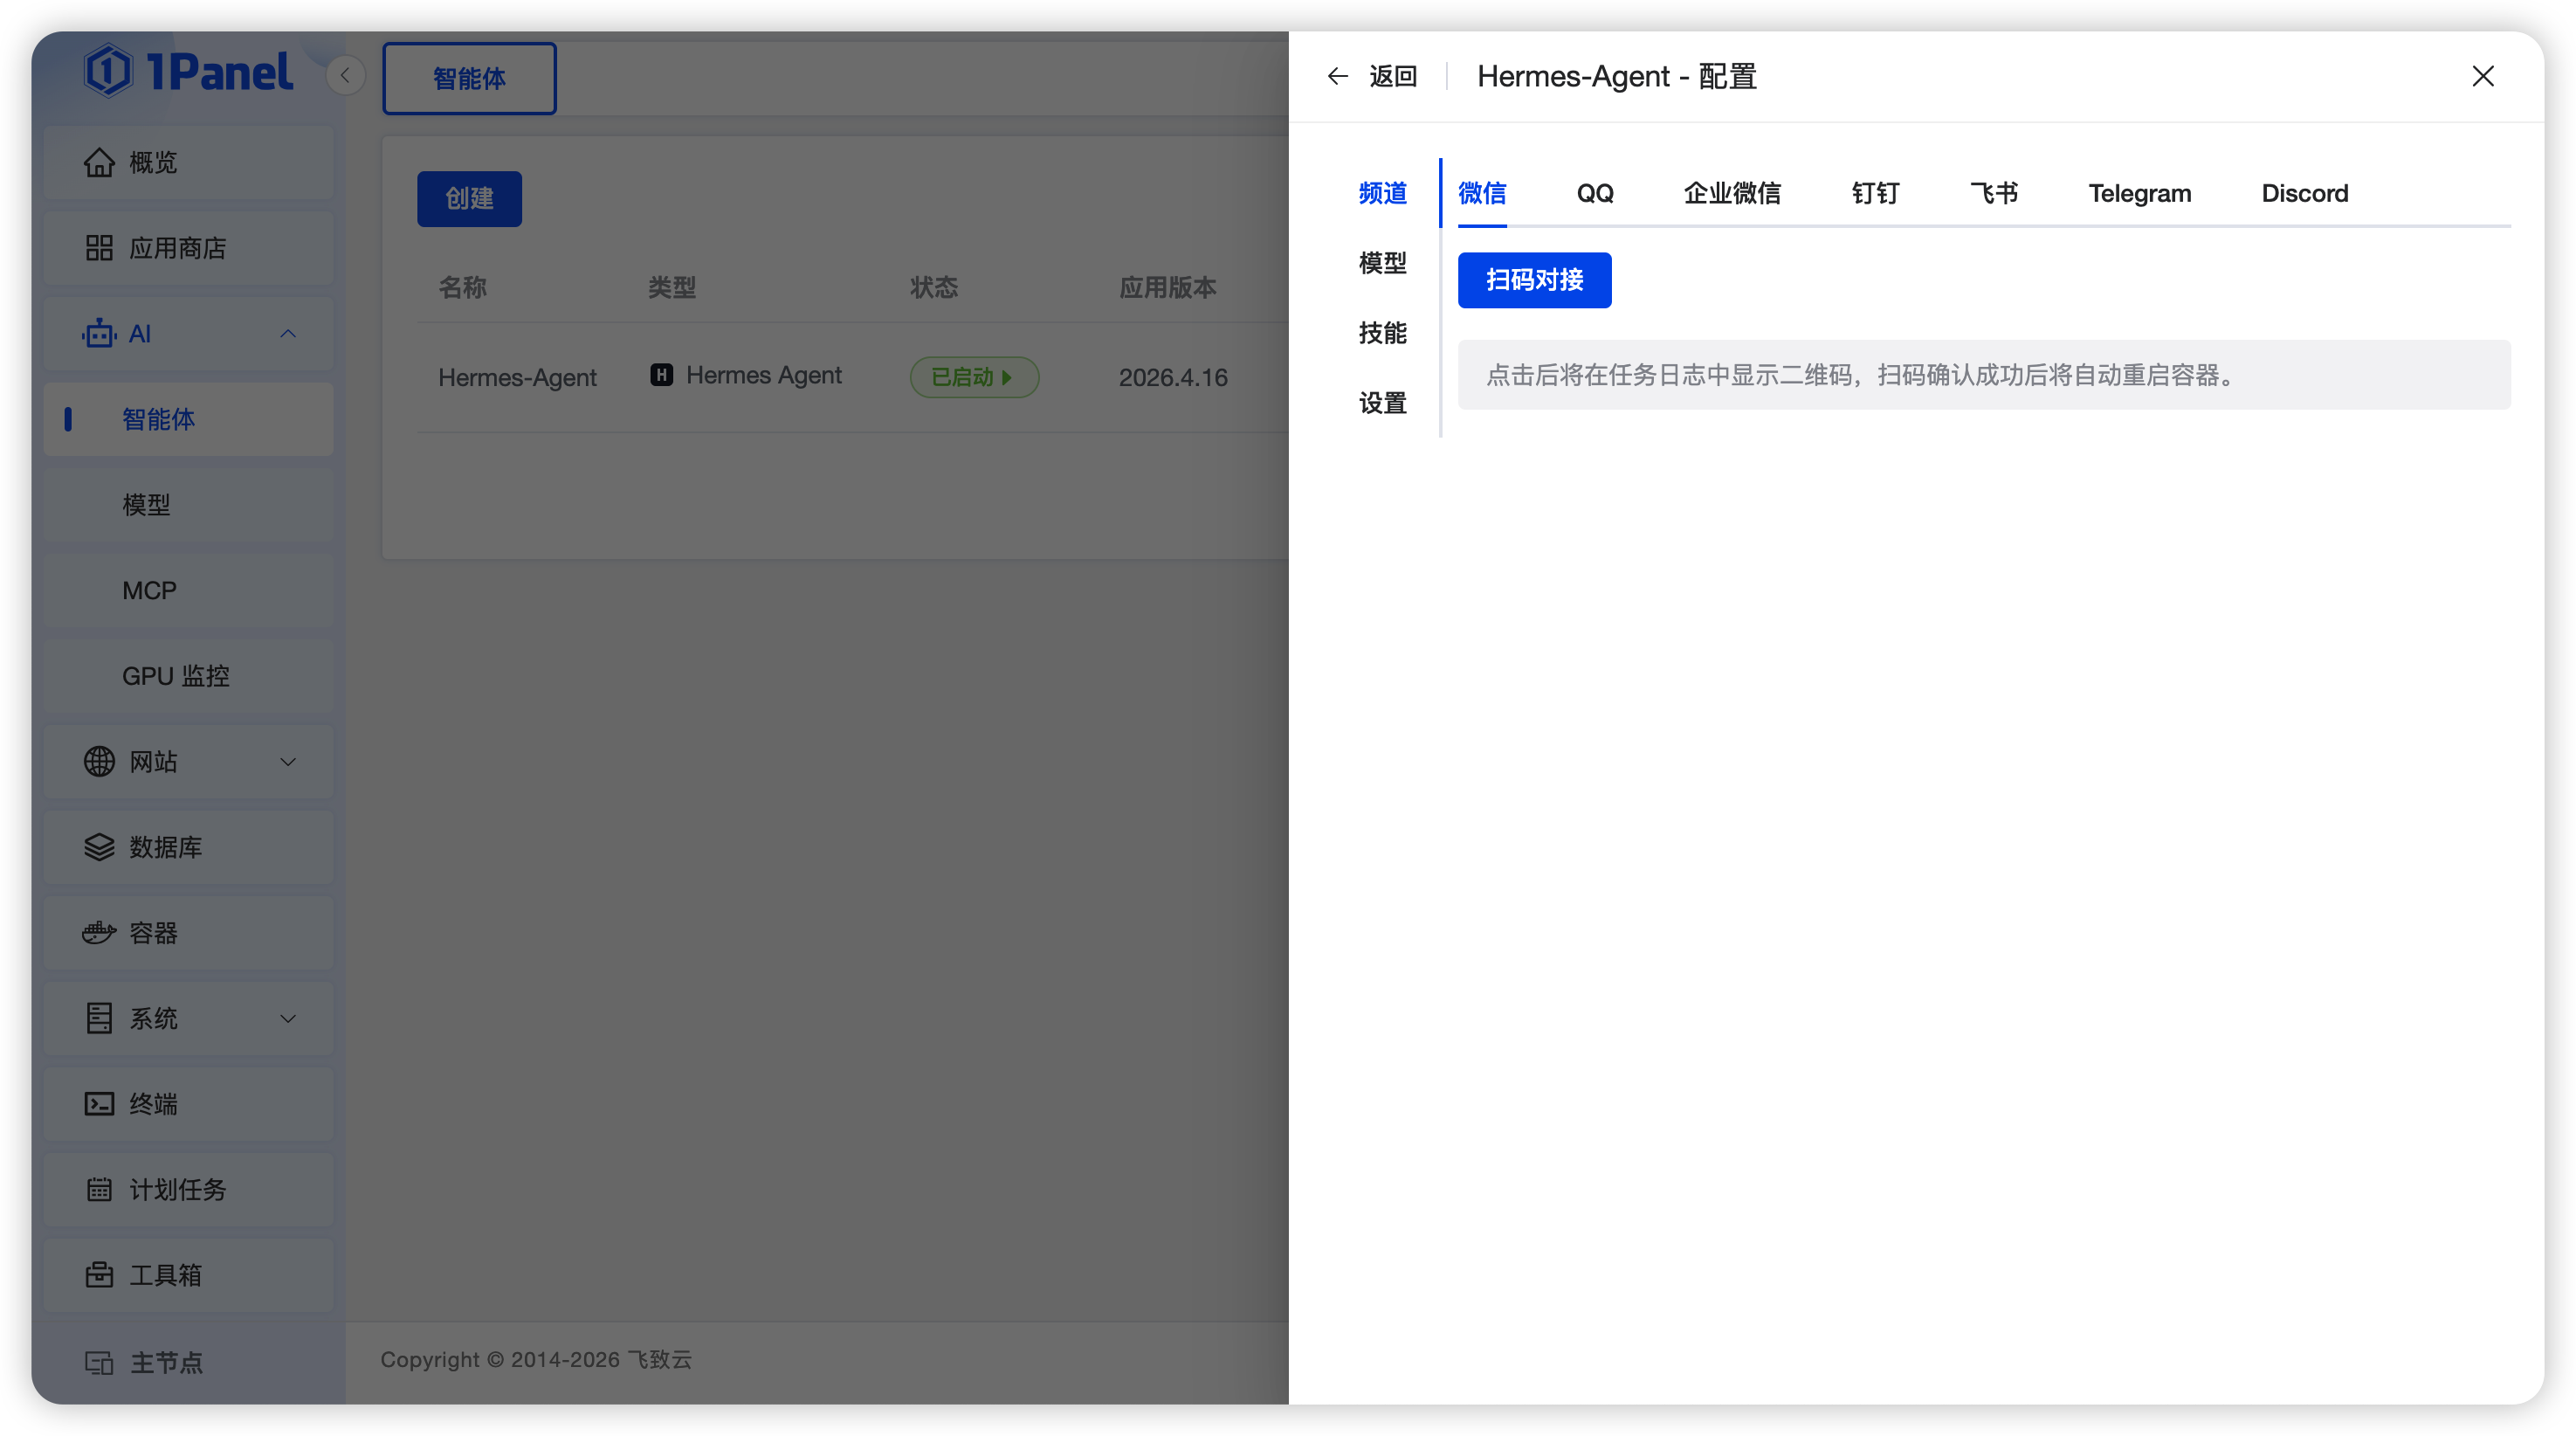Click the 类型 column header
This screenshot has height=1436, width=2576.
point(671,288)
